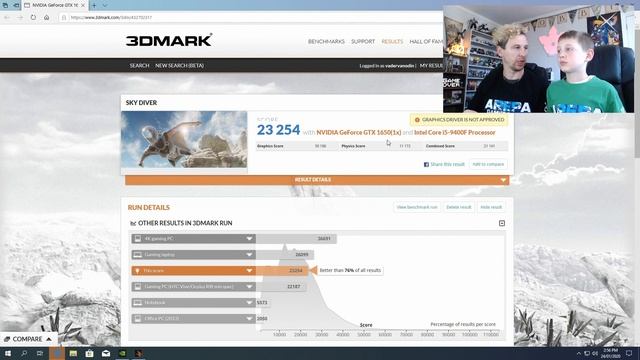Expand the This score dropdown

click(x=249, y=271)
